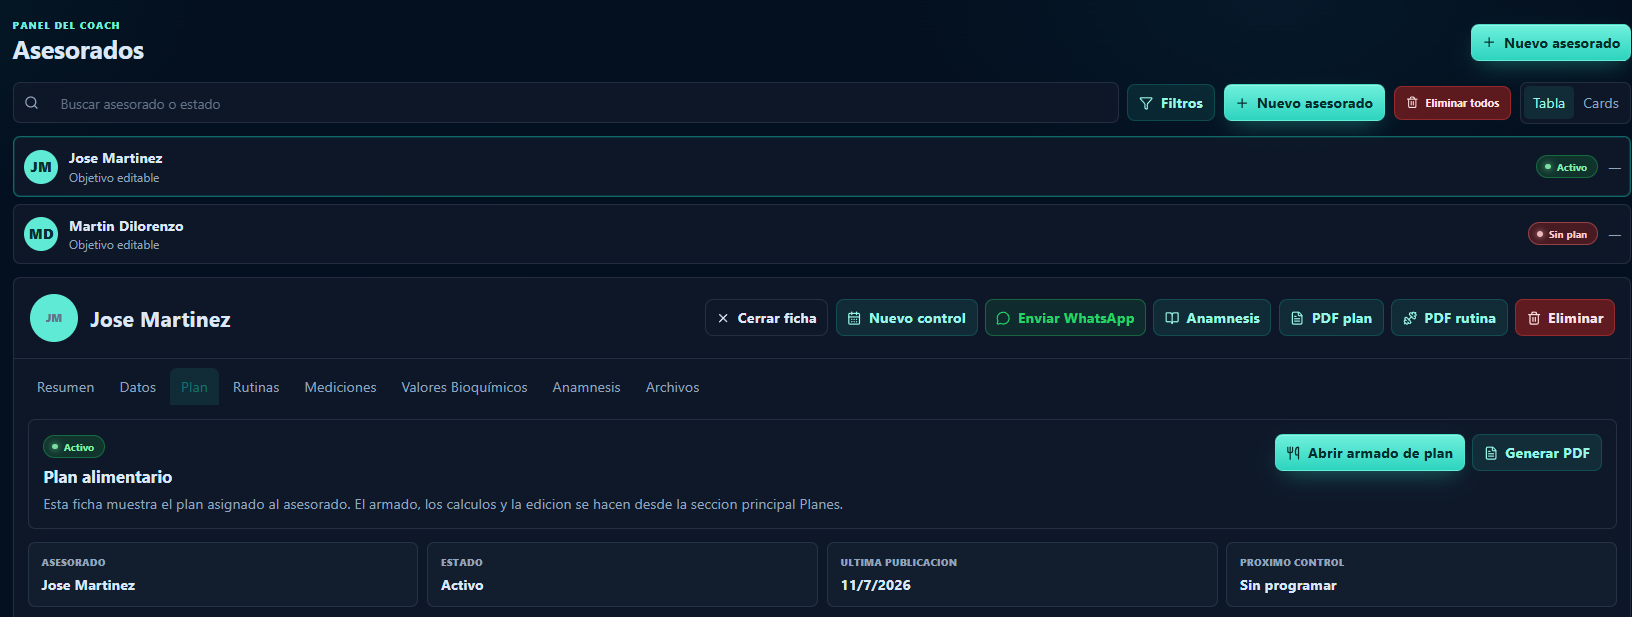The image size is (1632, 617).
Task: Click the search magnifier icon
Action: tap(32, 103)
